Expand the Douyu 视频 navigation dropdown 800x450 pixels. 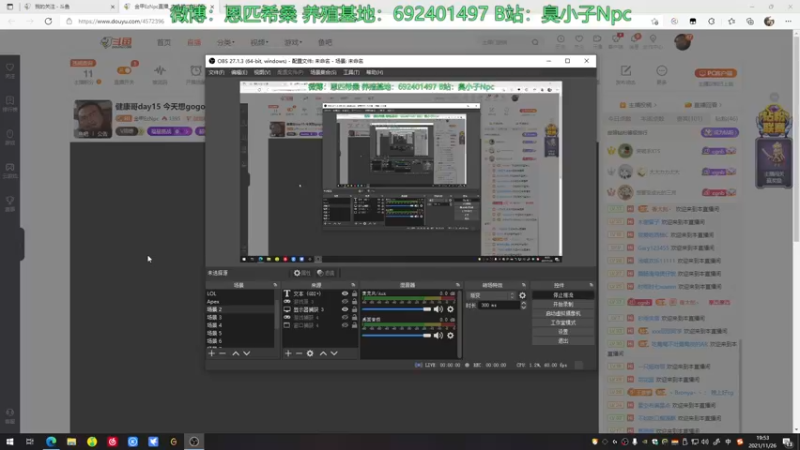coord(259,42)
